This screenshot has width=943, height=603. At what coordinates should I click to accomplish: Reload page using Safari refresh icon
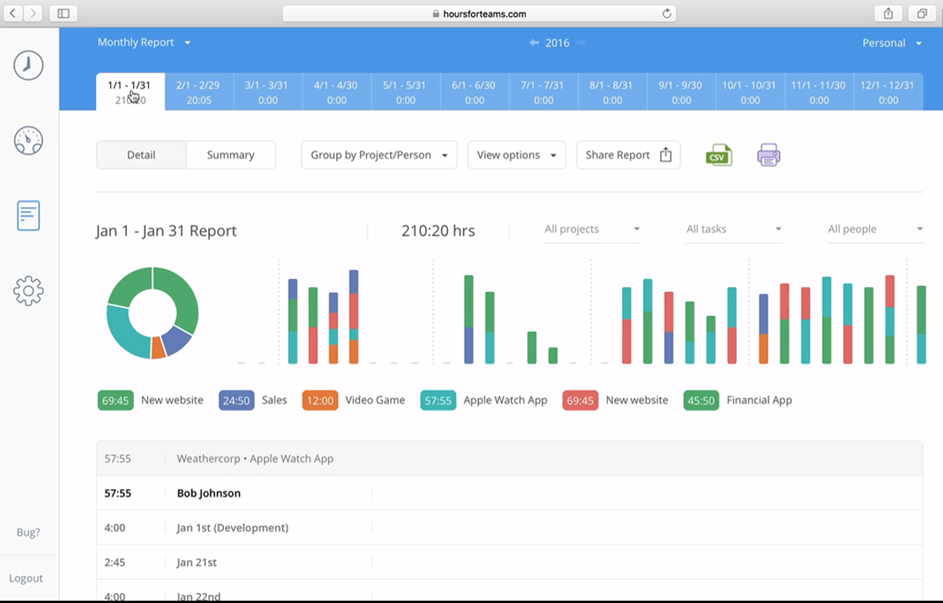[x=666, y=14]
